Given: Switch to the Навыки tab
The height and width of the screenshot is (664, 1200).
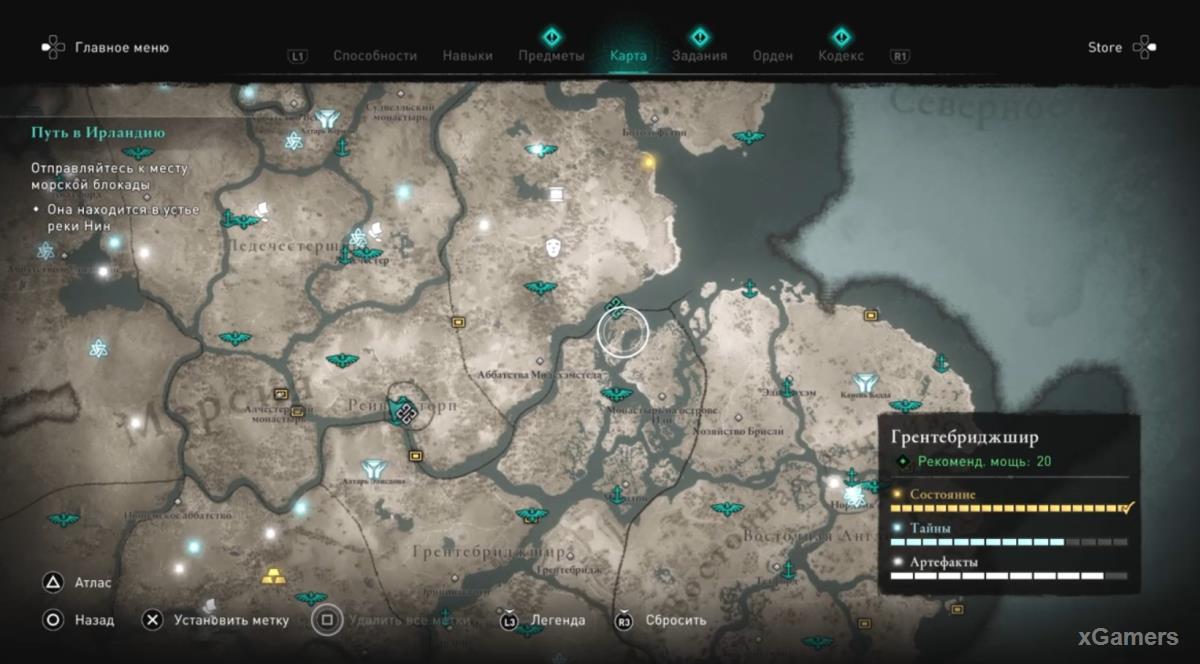Looking at the screenshot, I should [x=468, y=56].
